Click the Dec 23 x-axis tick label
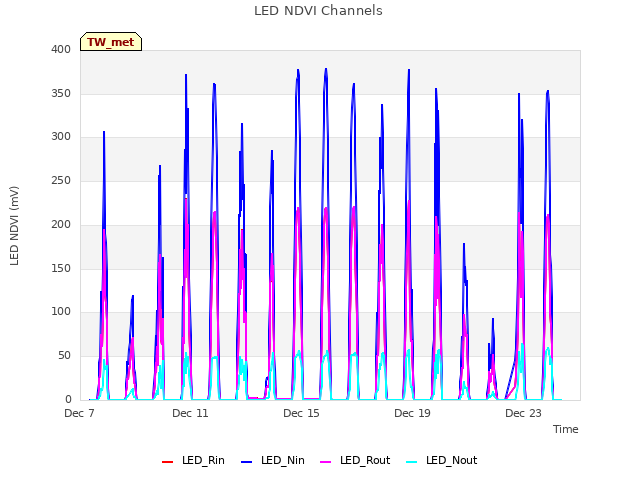The height and width of the screenshot is (480, 640). click(x=523, y=413)
